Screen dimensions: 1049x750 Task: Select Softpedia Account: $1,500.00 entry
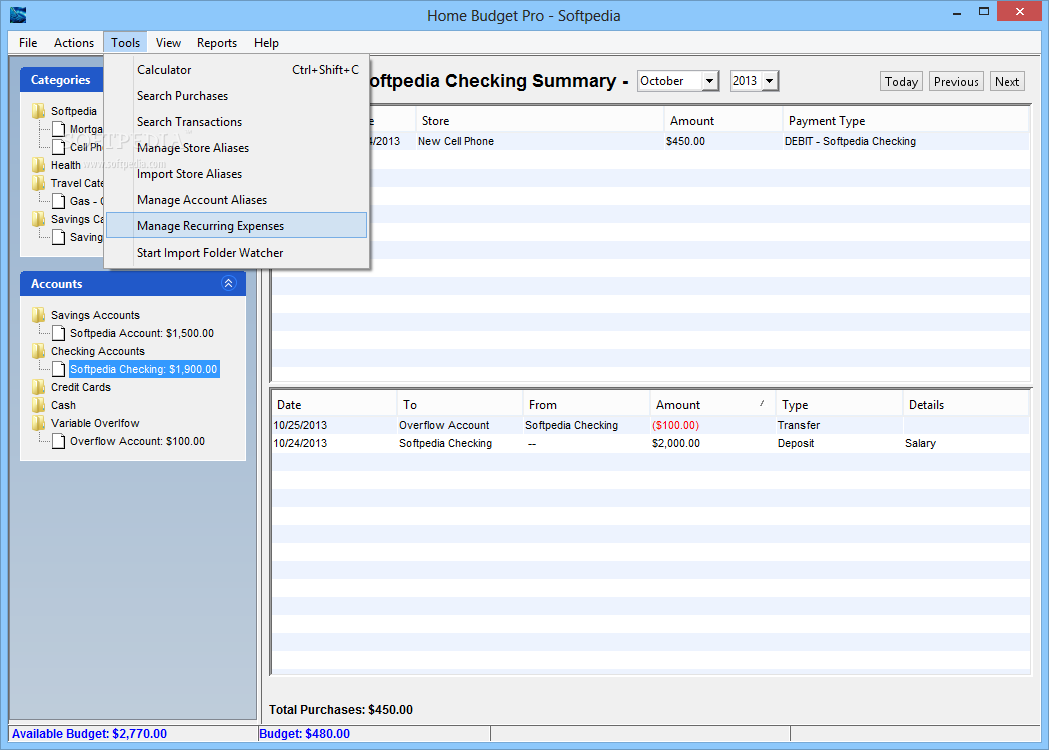(x=142, y=333)
